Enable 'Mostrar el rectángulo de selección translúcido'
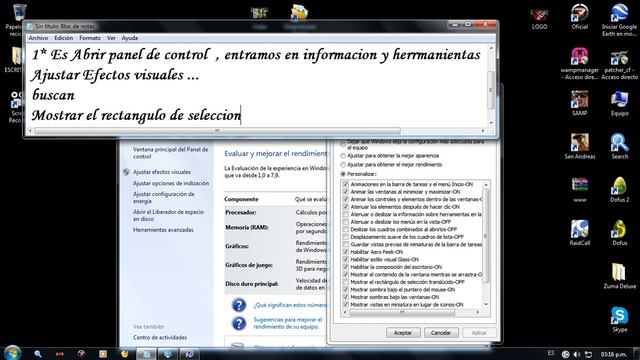Image resolution: width=640 pixels, height=360 pixels. point(346,282)
